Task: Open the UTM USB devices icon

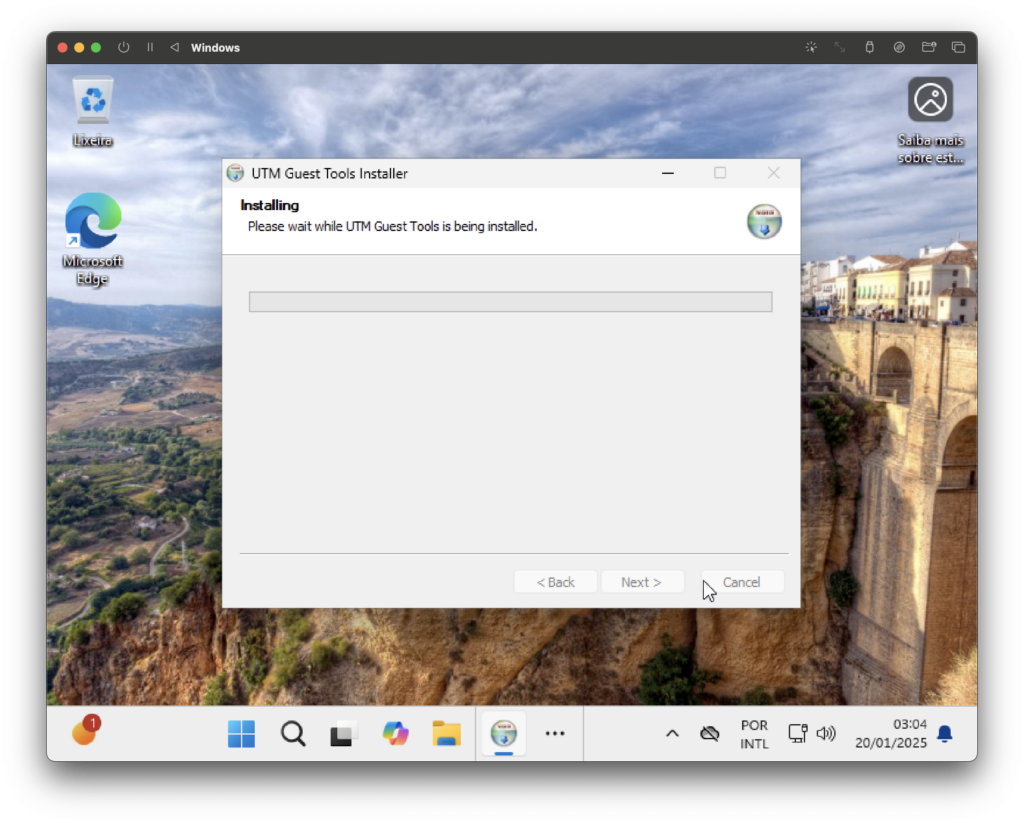Action: pos(869,47)
